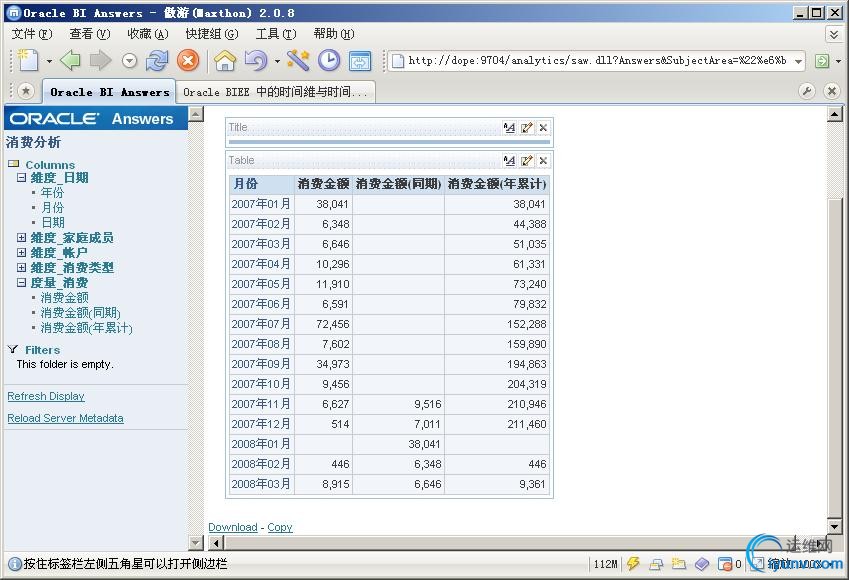Collapse the 度量_消费 folder
The height and width of the screenshot is (580, 849).
[21, 282]
